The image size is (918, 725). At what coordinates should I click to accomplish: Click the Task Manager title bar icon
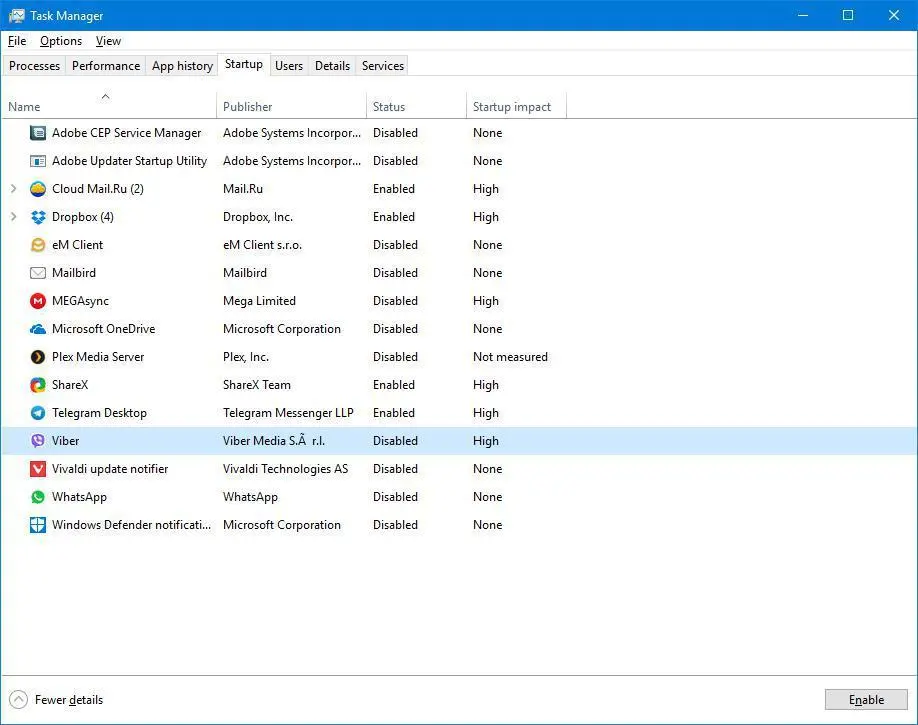(x=16, y=15)
